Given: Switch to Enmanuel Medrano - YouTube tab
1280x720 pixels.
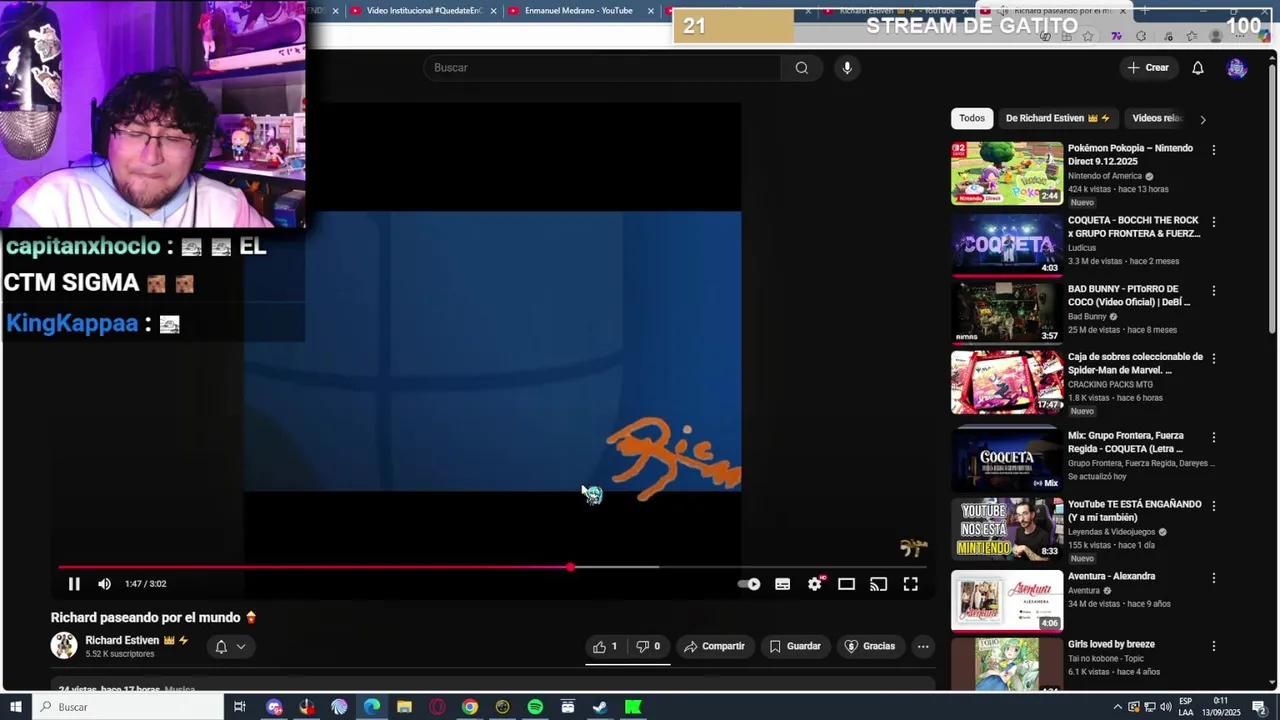Looking at the screenshot, I should (580, 11).
